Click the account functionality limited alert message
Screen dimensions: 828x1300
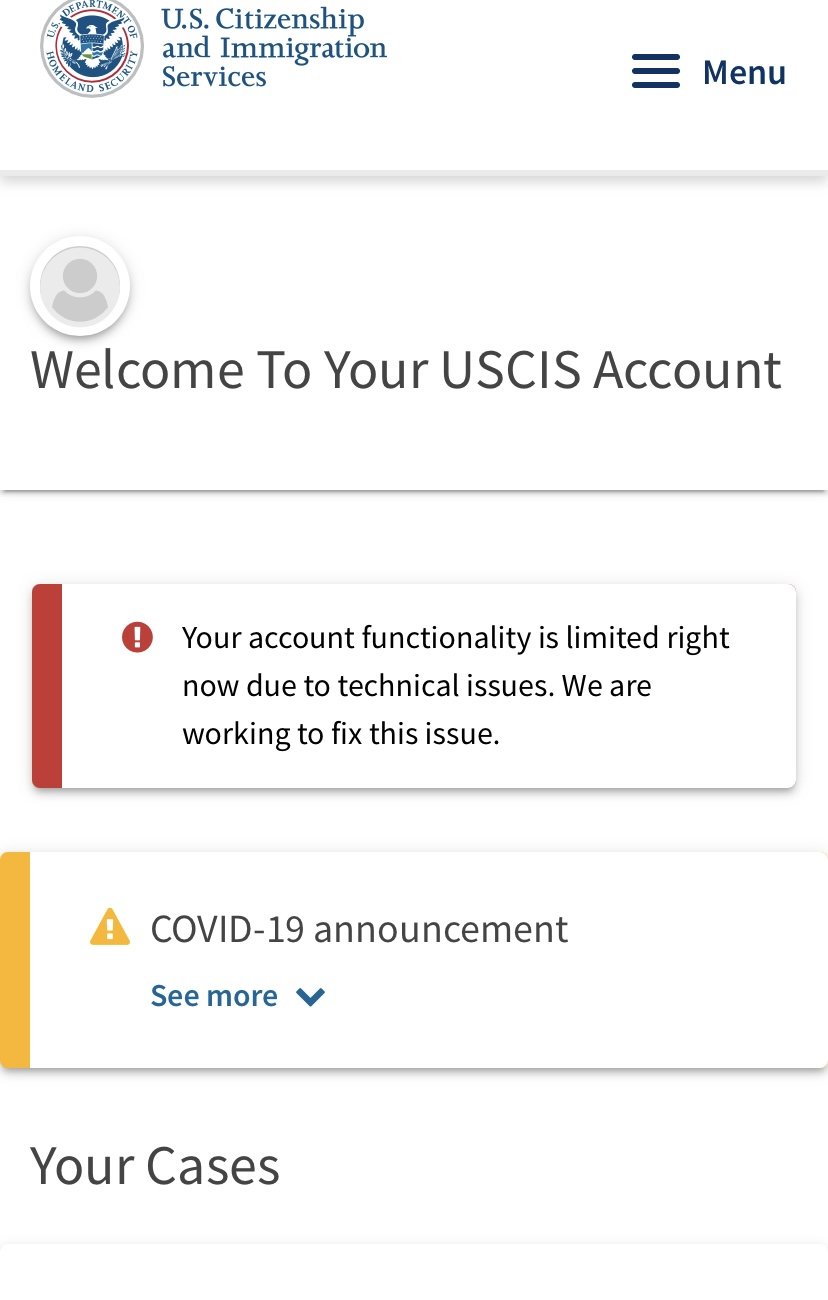(x=456, y=686)
